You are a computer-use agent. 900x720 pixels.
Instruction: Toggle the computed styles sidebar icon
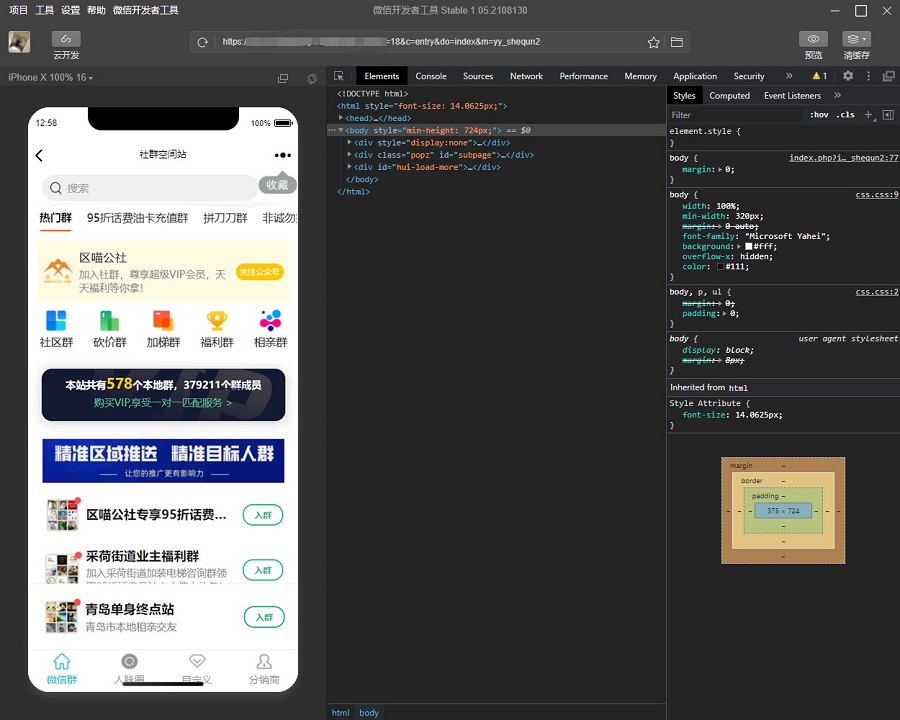[x=888, y=115]
